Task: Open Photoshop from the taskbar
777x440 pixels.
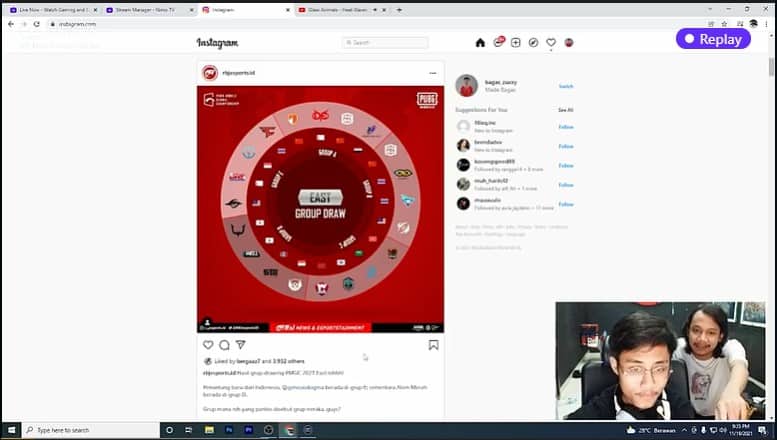Action: click(229, 430)
